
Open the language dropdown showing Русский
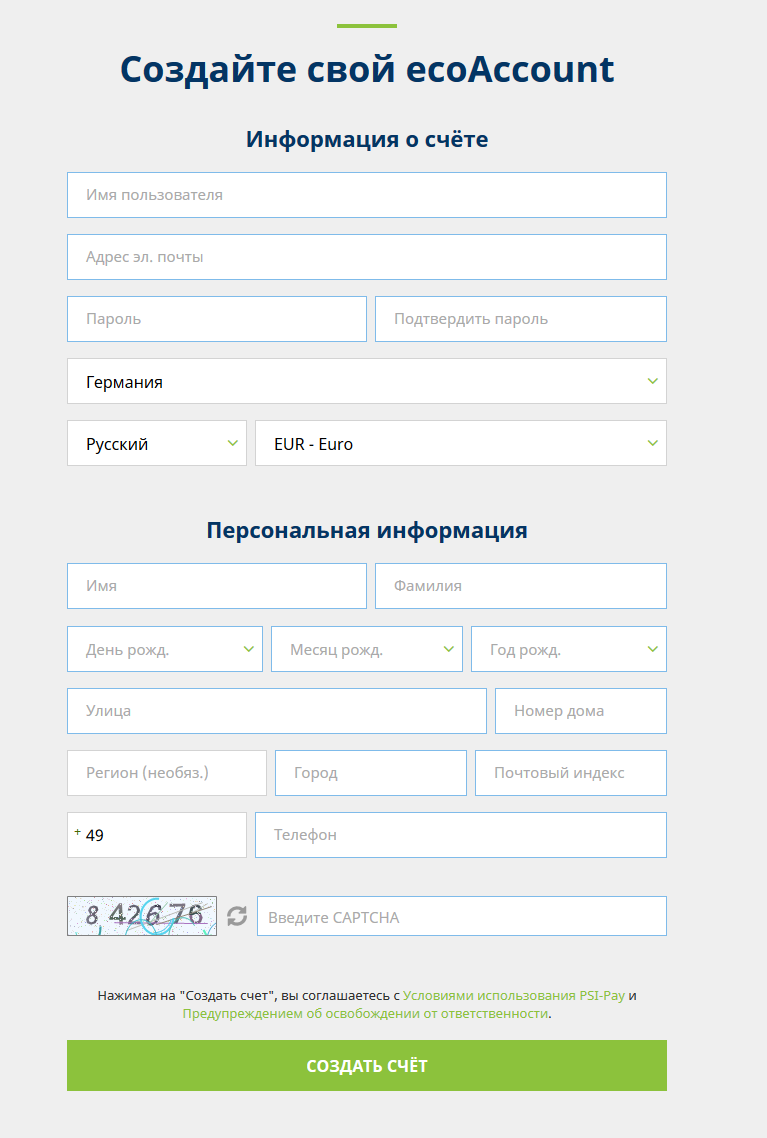[x=157, y=443]
